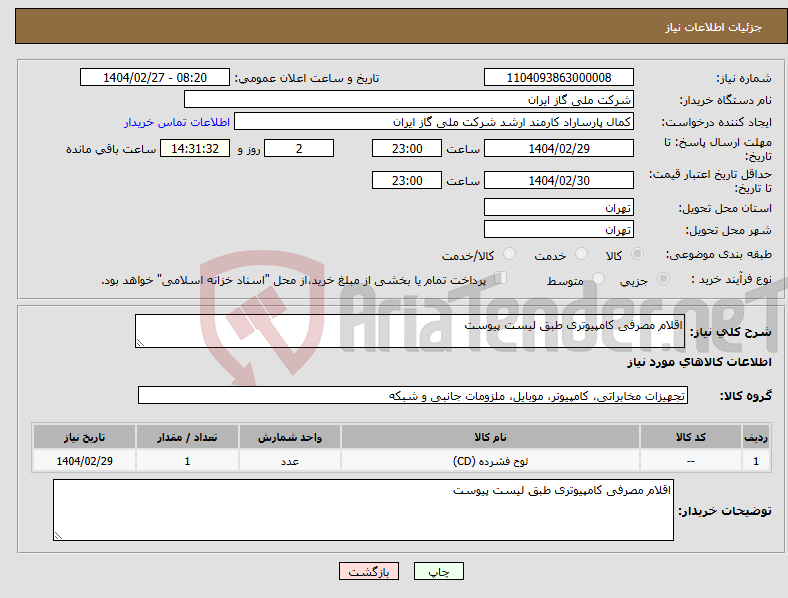Viewport: 788px width, 598px height.
Task: Click the response deadline time 23:00 field
Action: tap(407, 148)
